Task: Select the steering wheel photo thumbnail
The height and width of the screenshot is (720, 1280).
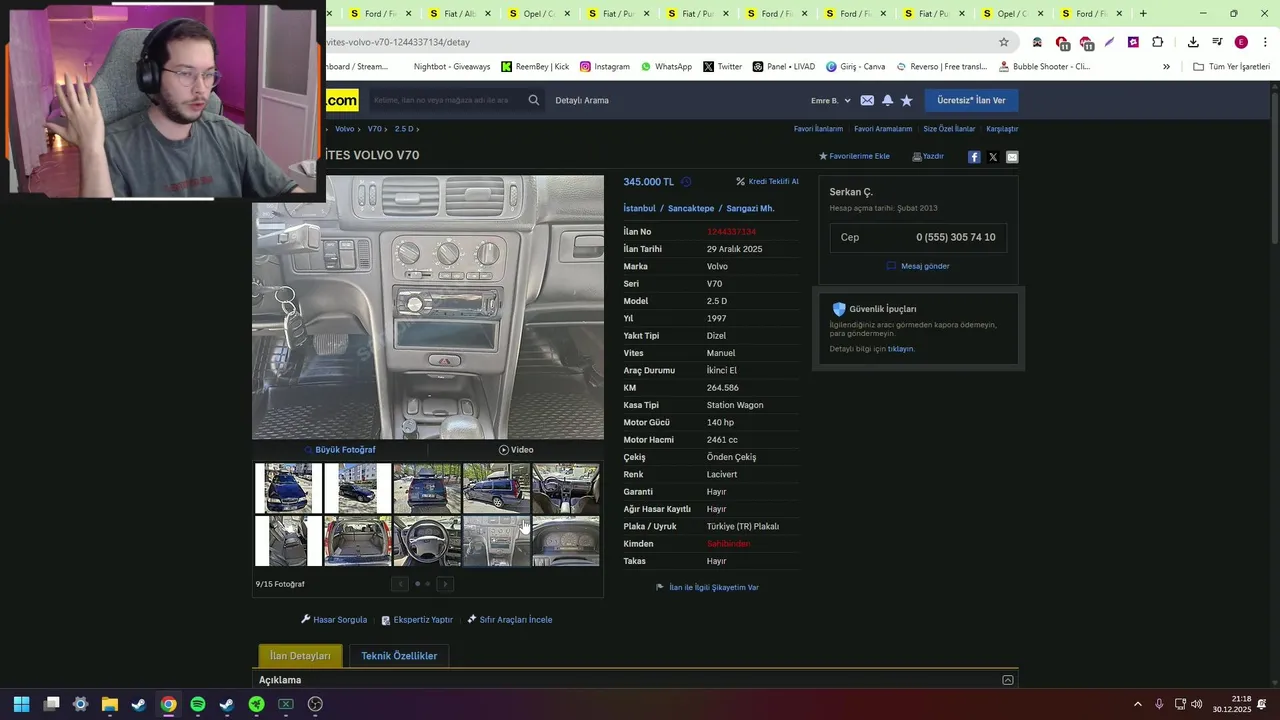Action: click(x=427, y=541)
